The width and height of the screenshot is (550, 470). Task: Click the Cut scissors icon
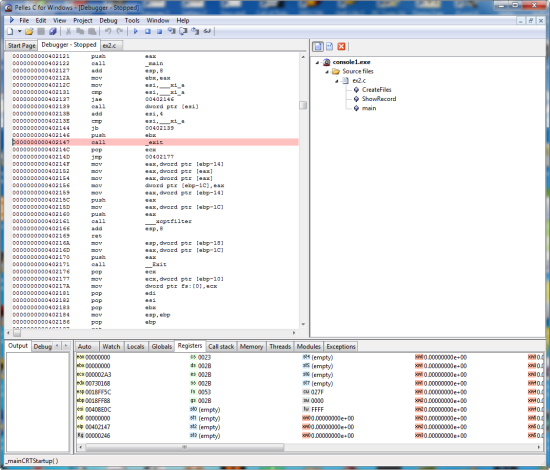[x=68, y=32]
